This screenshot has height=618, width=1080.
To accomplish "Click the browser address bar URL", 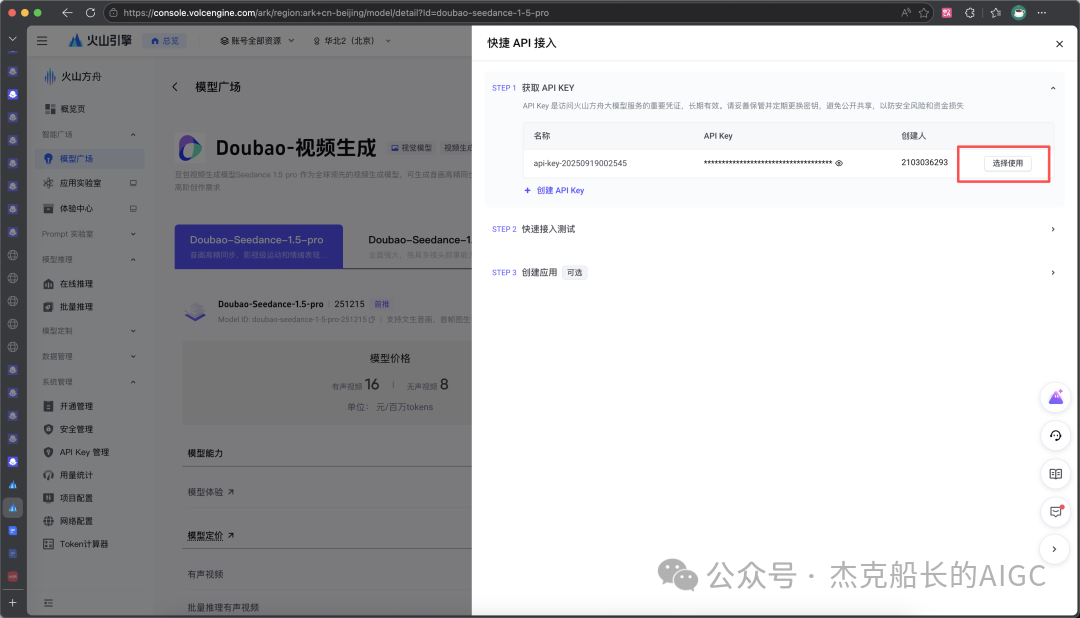I will tap(335, 12).
